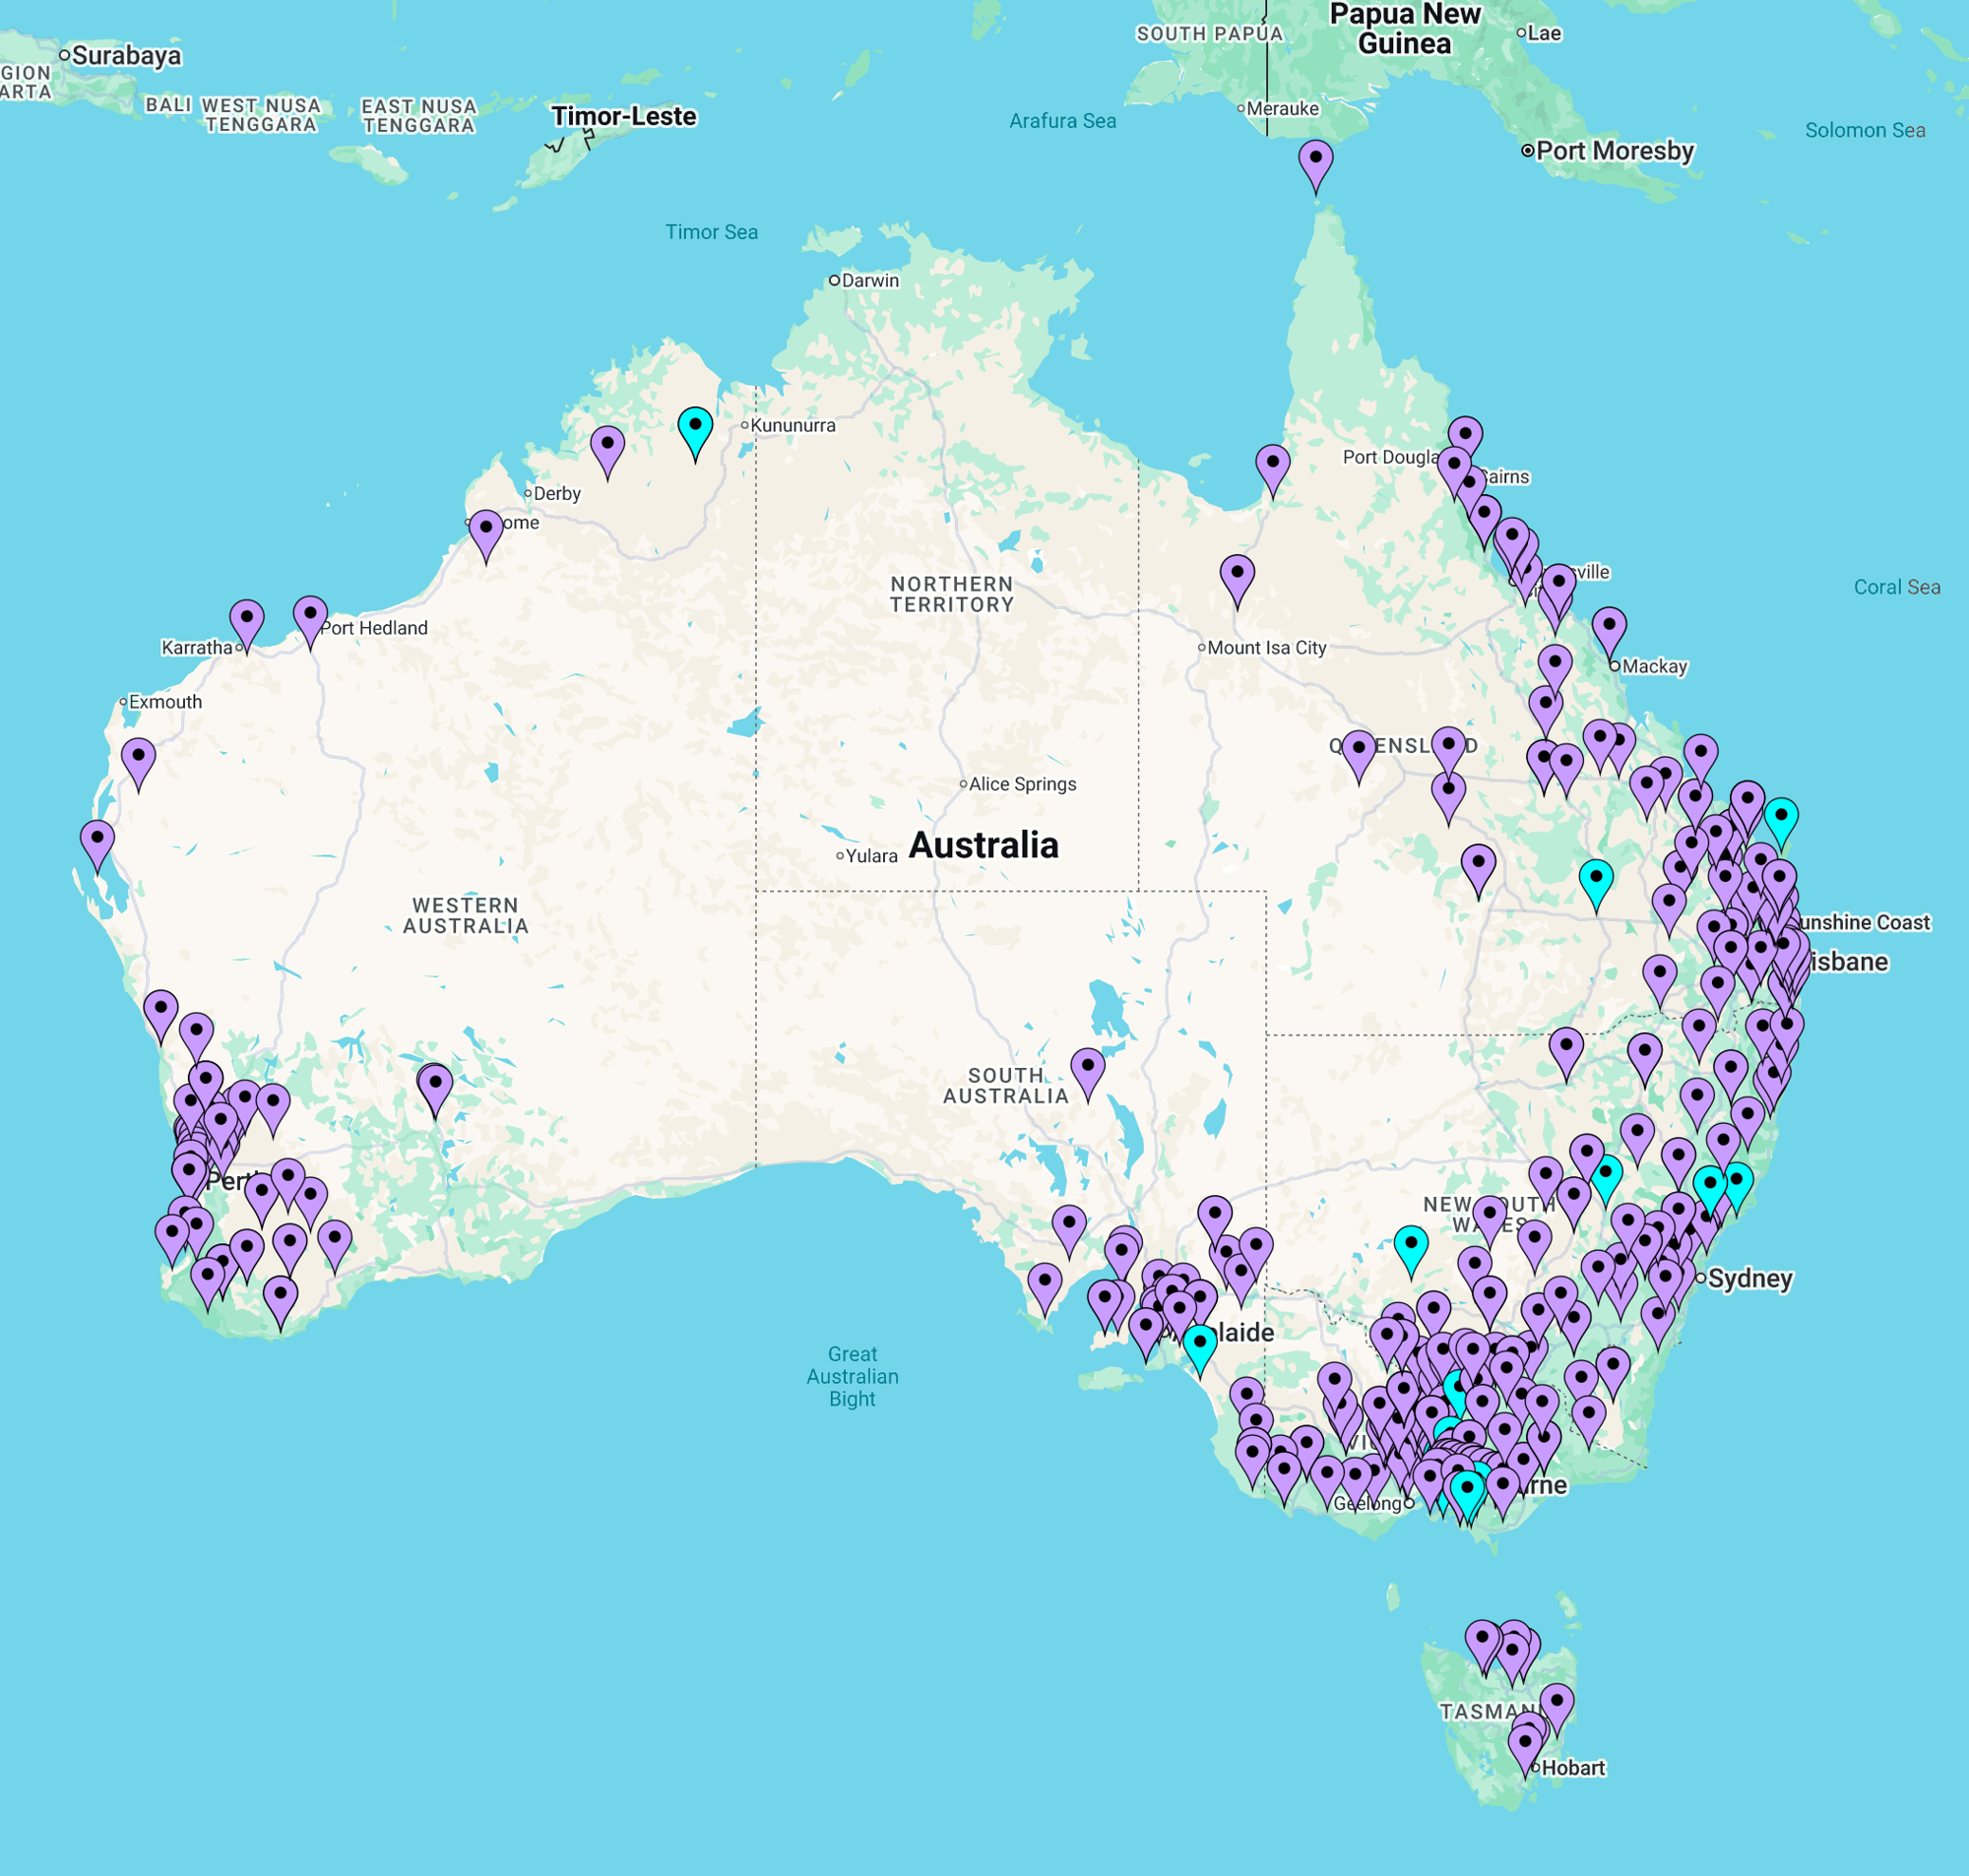Screen dimensions: 1969x1876
Task: Open the purple pin above Mackay
Action: coord(1609,634)
